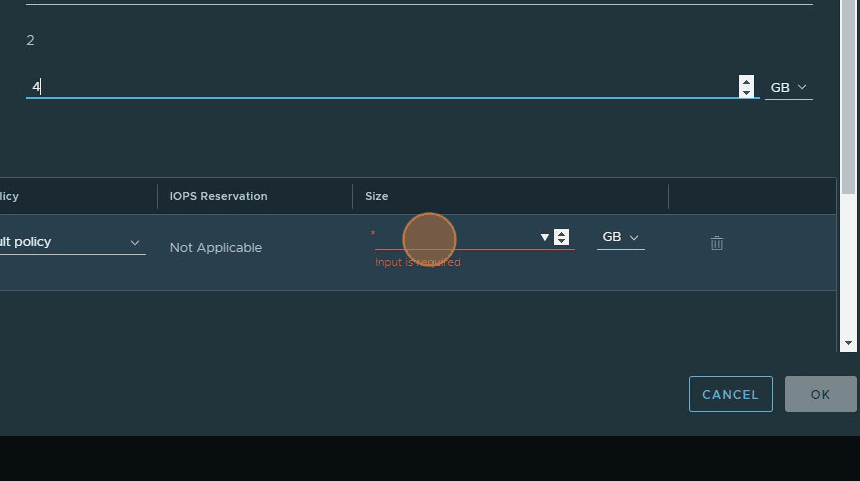Image resolution: width=860 pixels, height=481 pixels.
Task: Click the OK button
Action: (x=821, y=394)
